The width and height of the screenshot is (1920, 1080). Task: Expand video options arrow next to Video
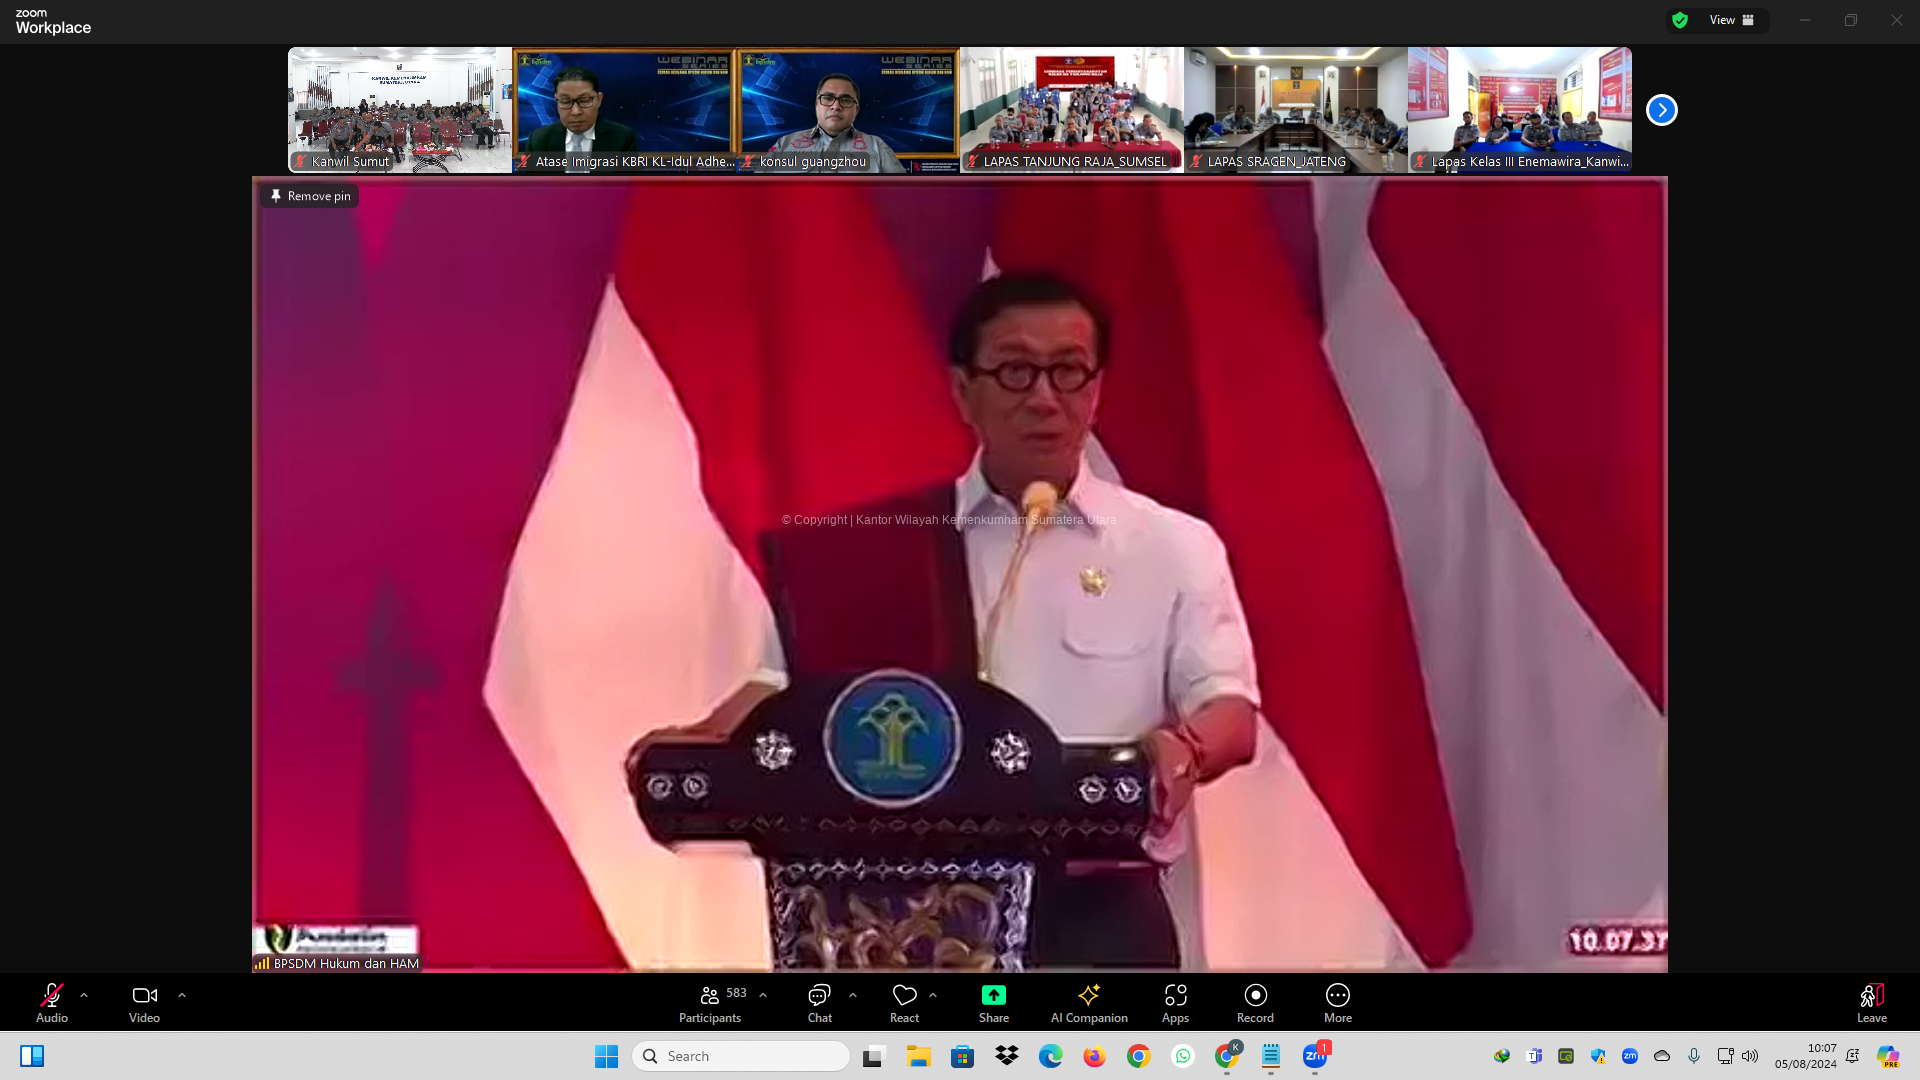[x=182, y=996]
